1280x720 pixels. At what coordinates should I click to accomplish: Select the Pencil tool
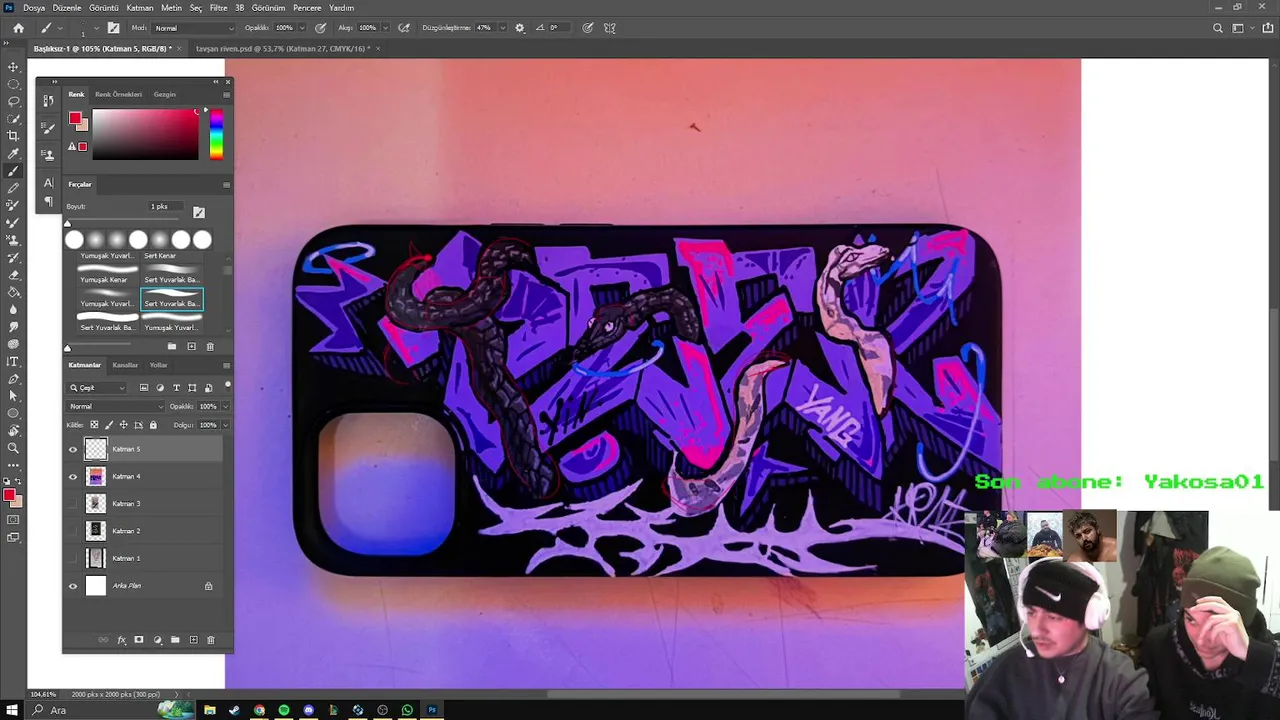(x=13, y=188)
